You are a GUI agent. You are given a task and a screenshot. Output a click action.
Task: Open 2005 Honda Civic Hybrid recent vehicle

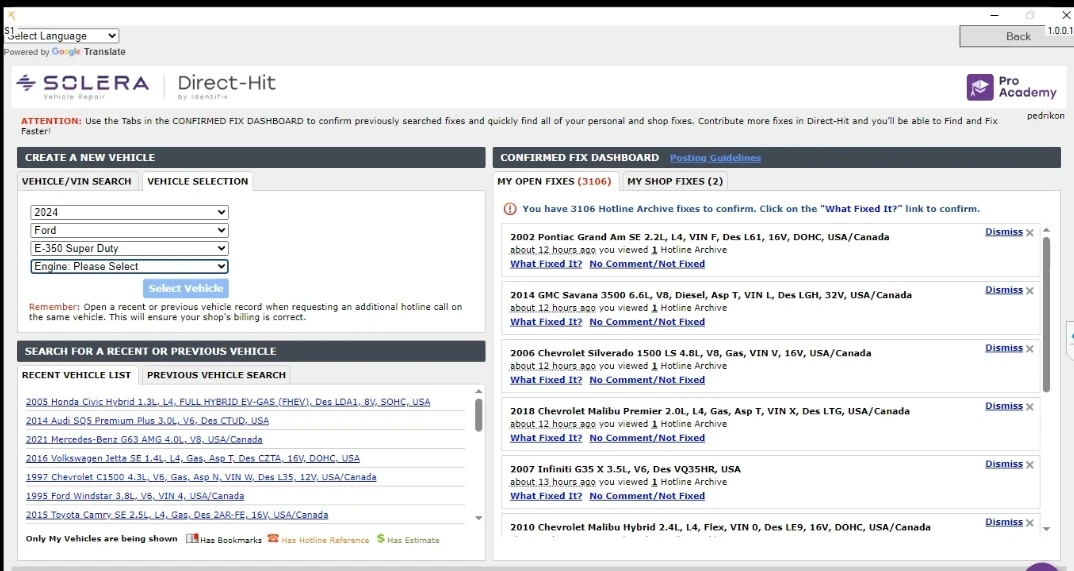(228, 402)
